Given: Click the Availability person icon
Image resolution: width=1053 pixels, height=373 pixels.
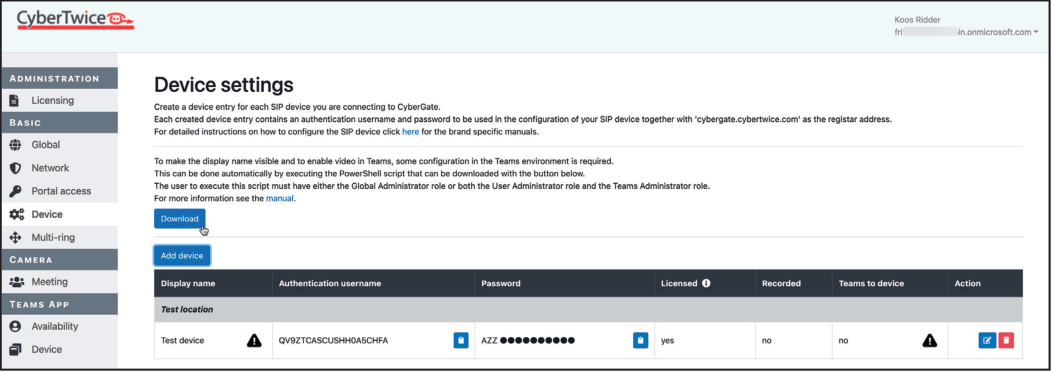Looking at the screenshot, I should point(15,327).
